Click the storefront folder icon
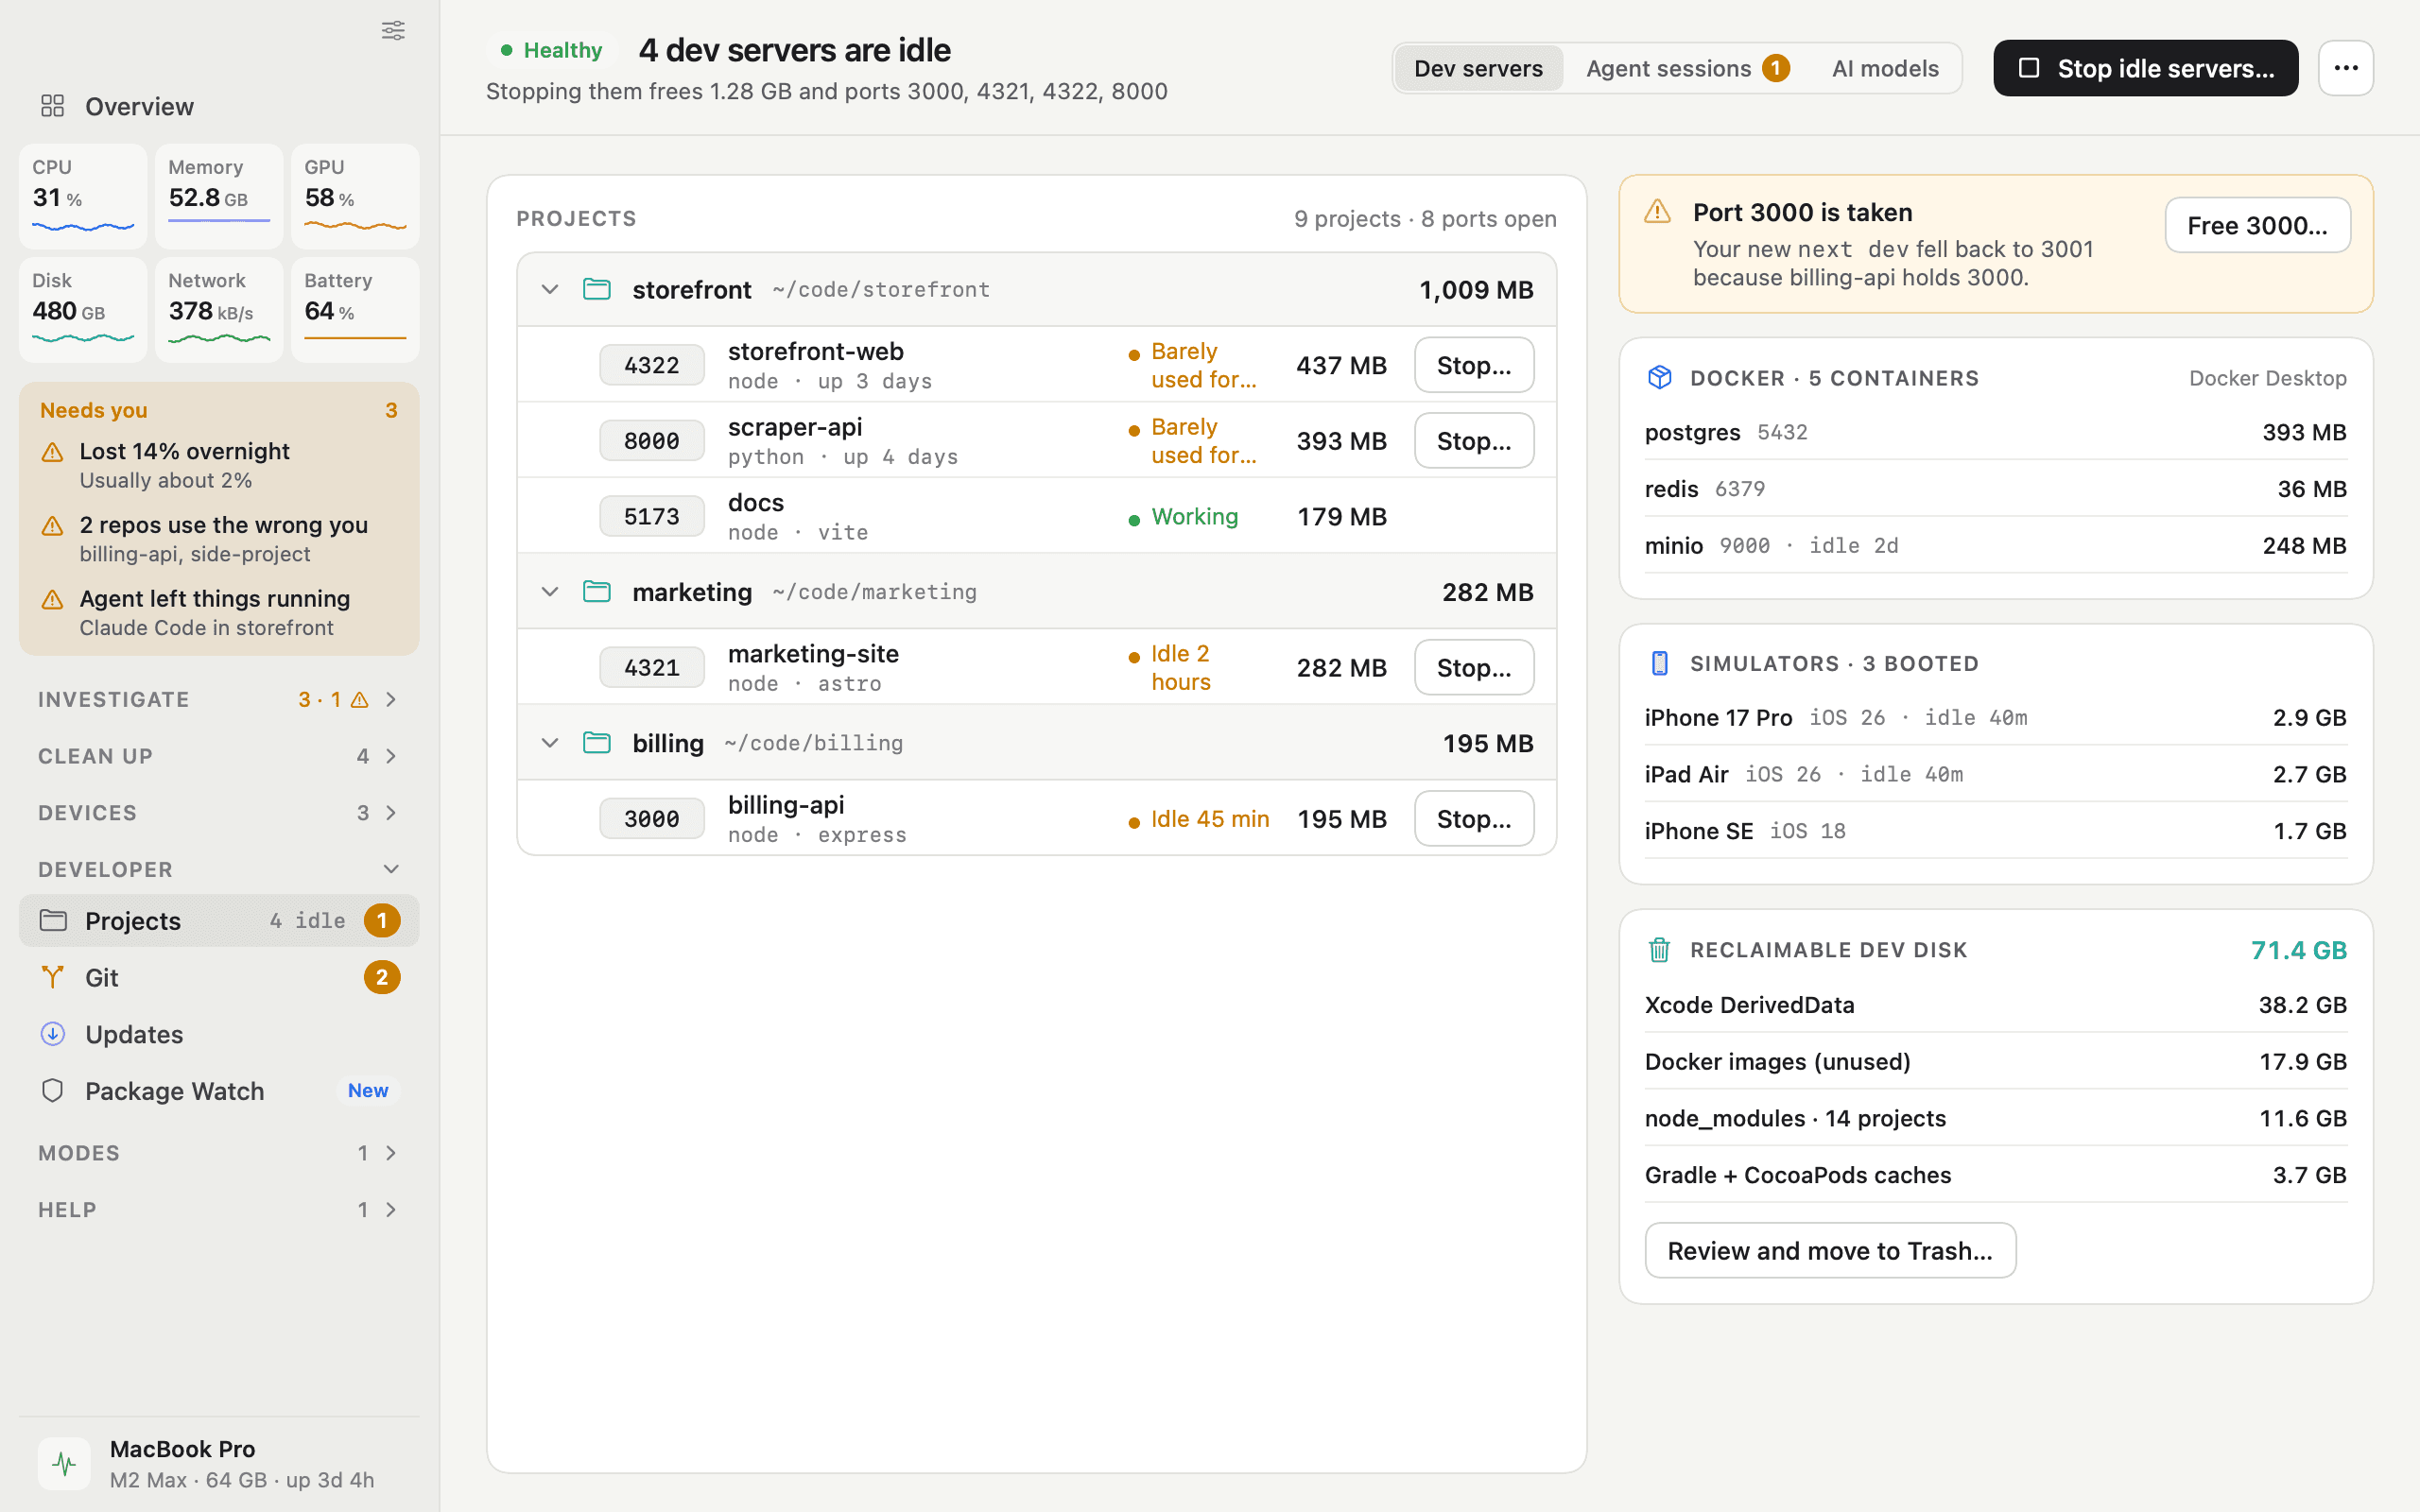 (597, 289)
